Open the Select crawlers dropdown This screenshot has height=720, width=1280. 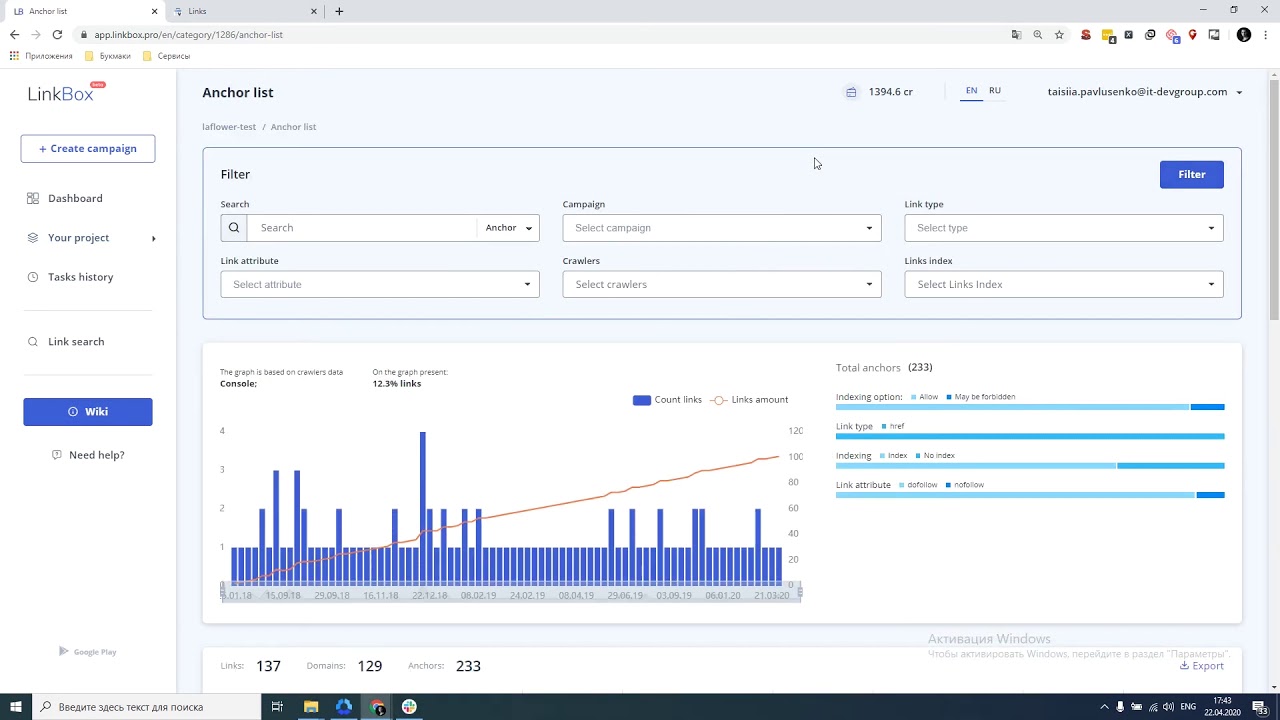click(722, 284)
